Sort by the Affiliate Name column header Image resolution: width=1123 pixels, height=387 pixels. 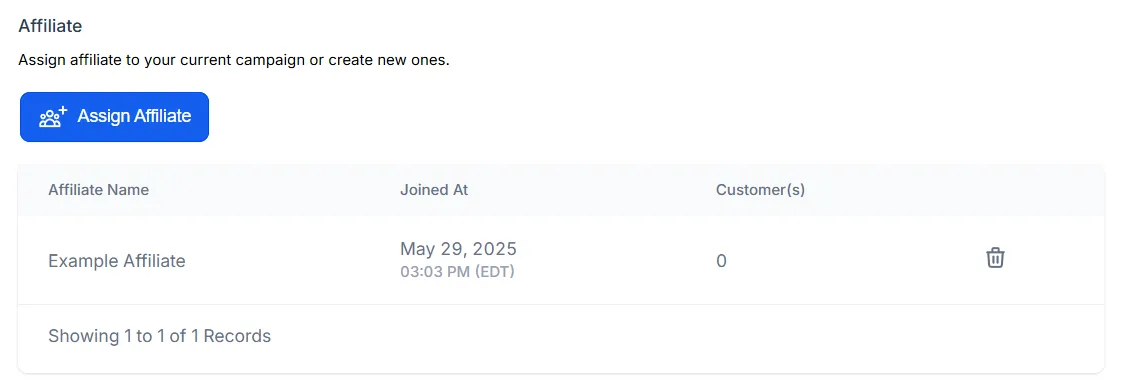click(99, 190)
